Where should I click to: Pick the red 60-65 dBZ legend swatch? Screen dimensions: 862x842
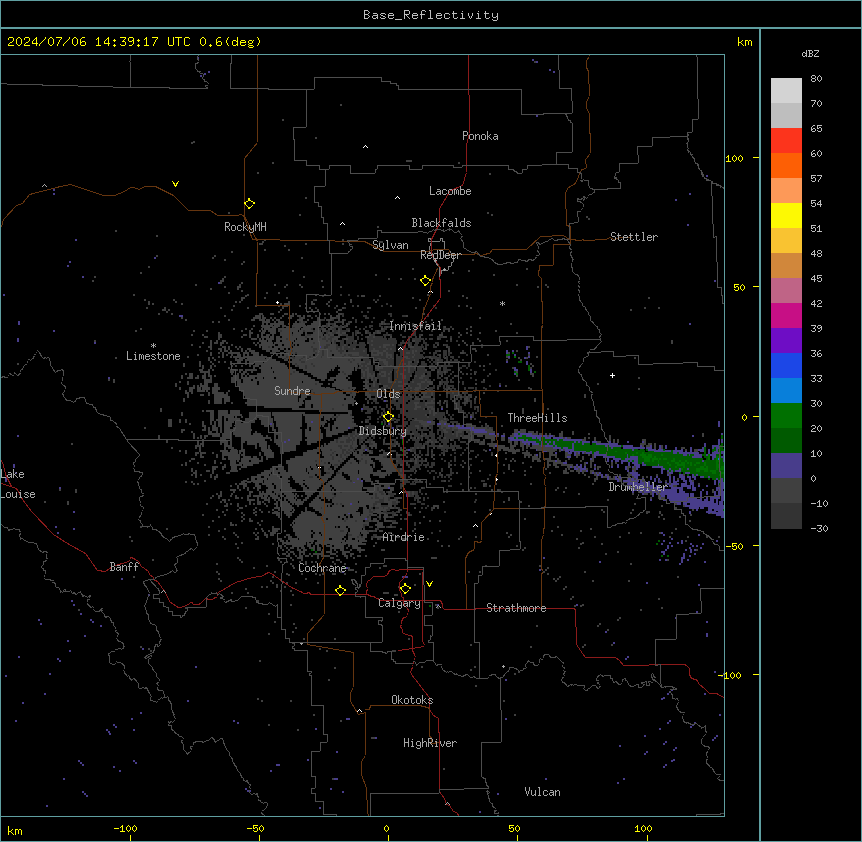[x=786, y=141]
